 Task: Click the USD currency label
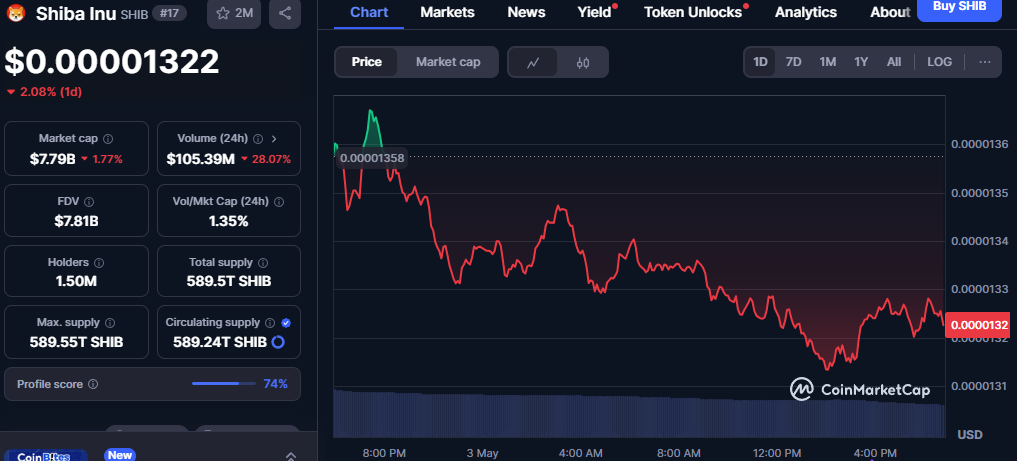970,434
